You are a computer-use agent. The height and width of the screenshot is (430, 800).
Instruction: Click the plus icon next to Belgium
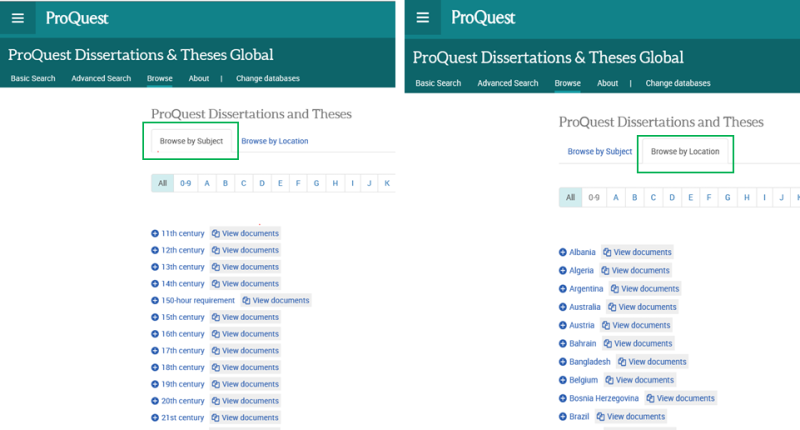[x=563, y=380]
